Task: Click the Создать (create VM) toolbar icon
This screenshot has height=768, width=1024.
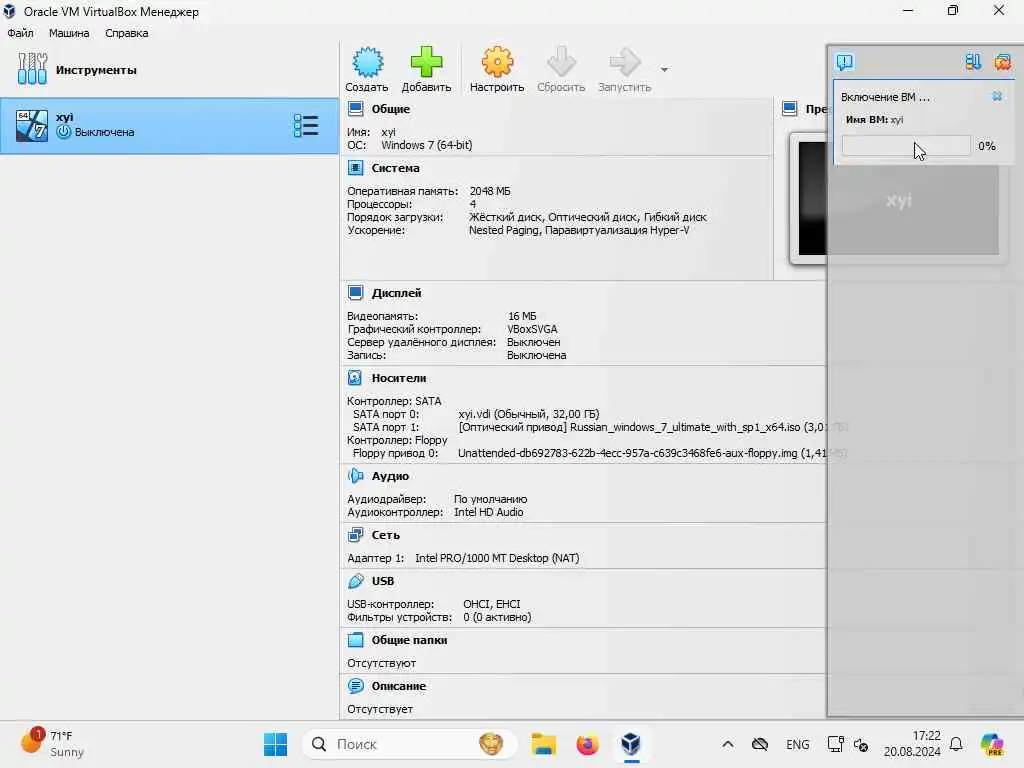Action: 367,63
